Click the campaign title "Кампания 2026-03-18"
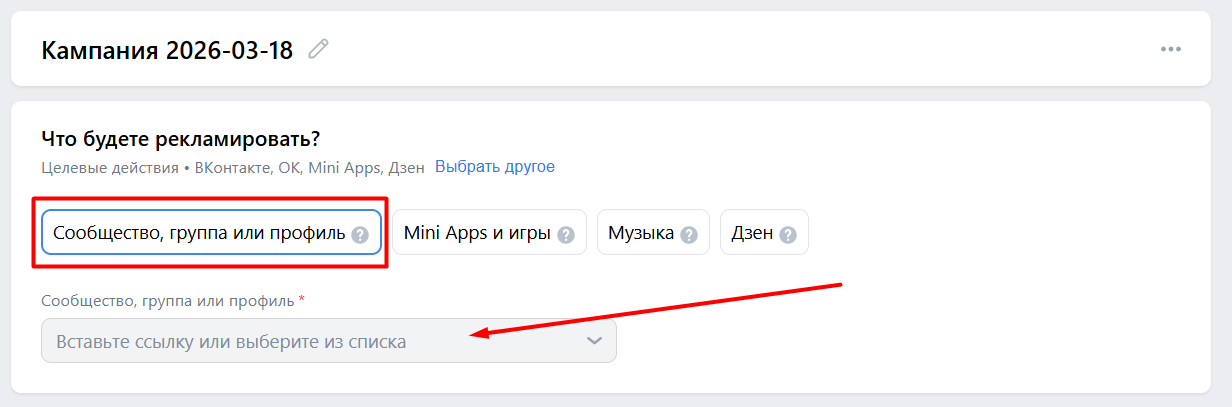Image resolution: width=1232 pixels, height=407 pixels. click(167, 50)
